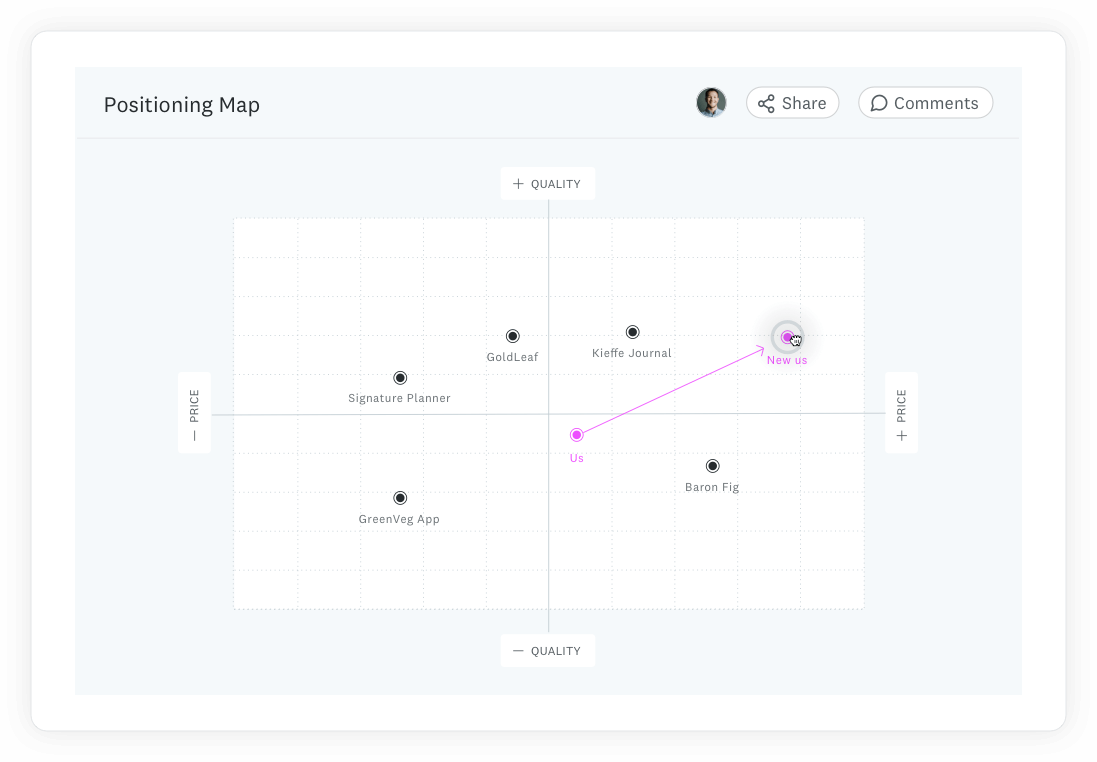Click the "Signature Planner" text label

(x=399, y=398)
